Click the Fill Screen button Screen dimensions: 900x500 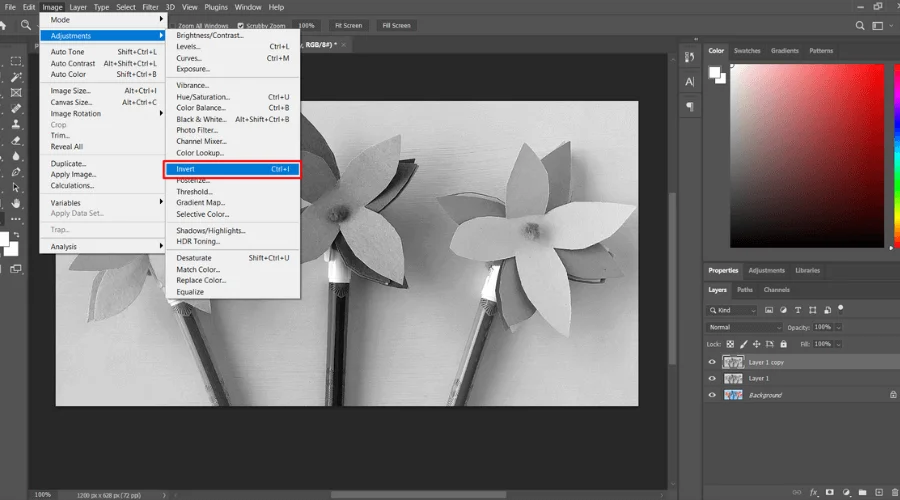(397, 25)
